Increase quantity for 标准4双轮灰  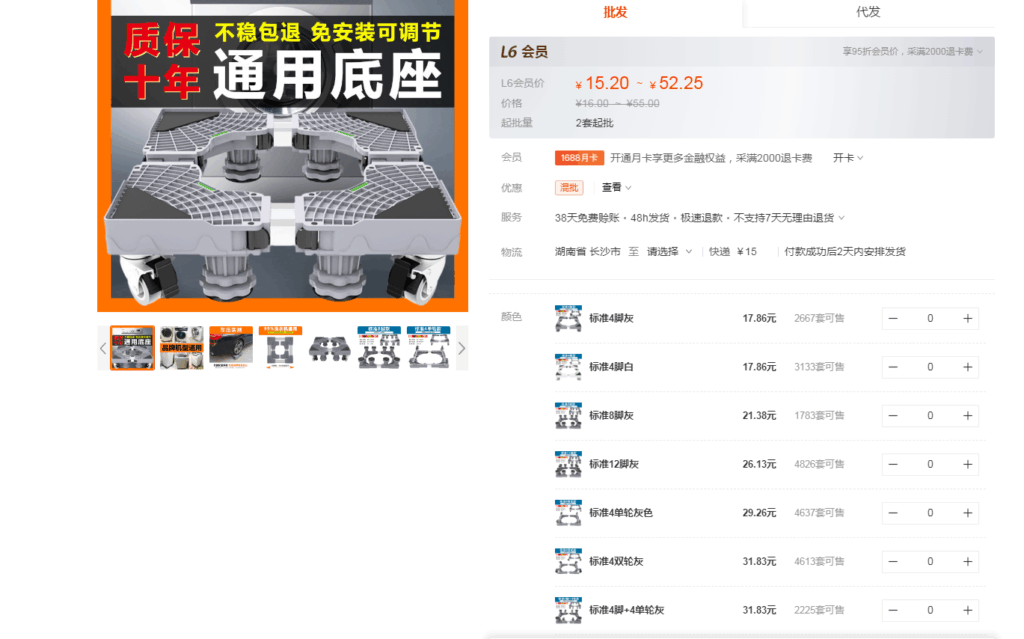point(968,562)
